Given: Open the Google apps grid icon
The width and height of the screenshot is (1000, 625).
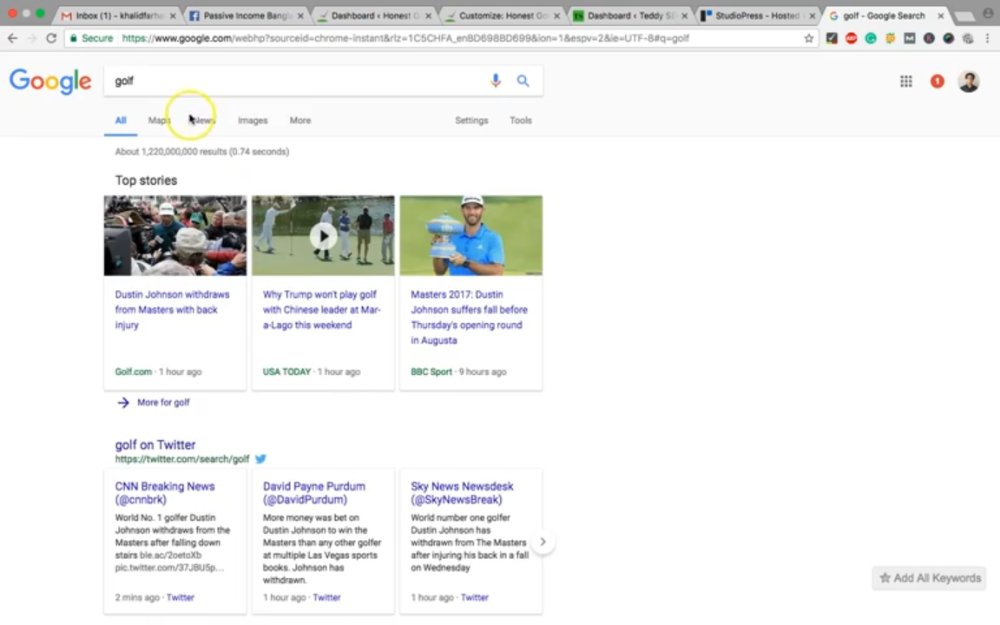Looking at the screenshot, I should pyautogui.click(x=906, y=81).
